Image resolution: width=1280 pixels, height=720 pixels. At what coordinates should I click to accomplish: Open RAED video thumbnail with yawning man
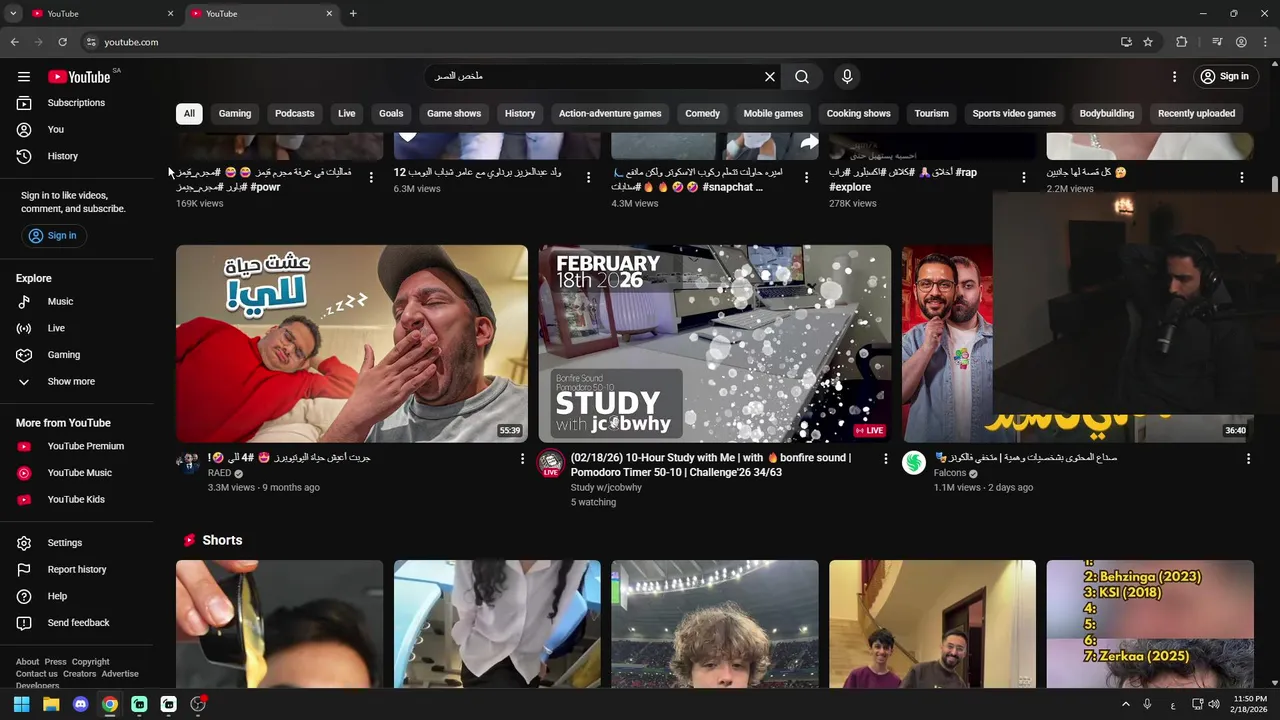(x=352, y=343)
